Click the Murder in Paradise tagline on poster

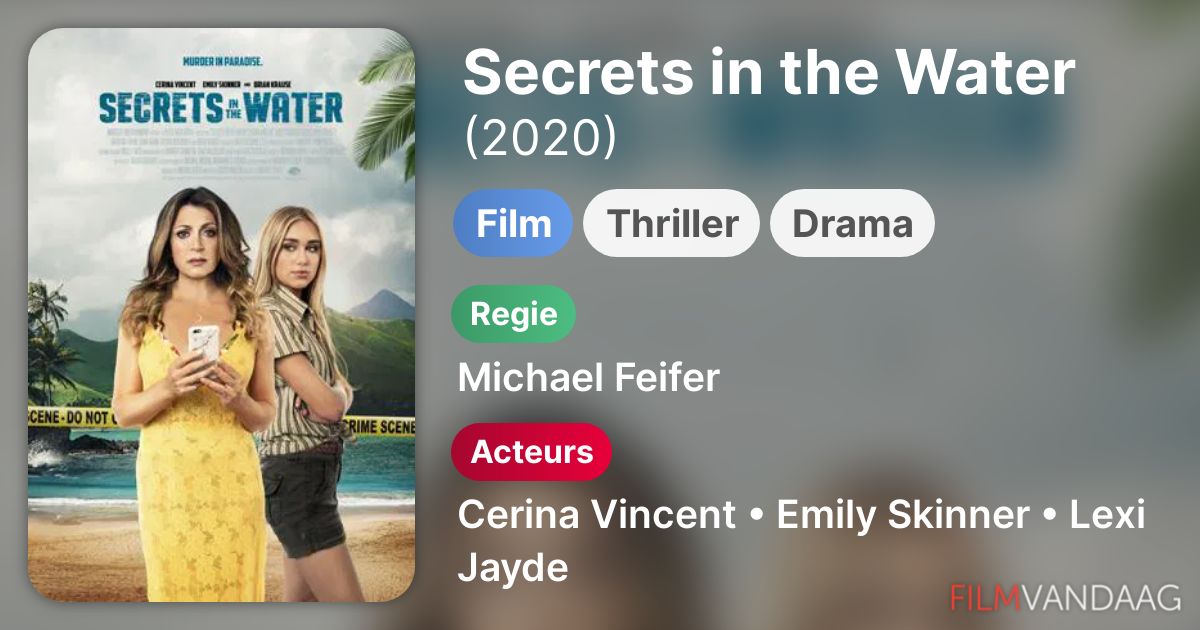coord(220,59)
